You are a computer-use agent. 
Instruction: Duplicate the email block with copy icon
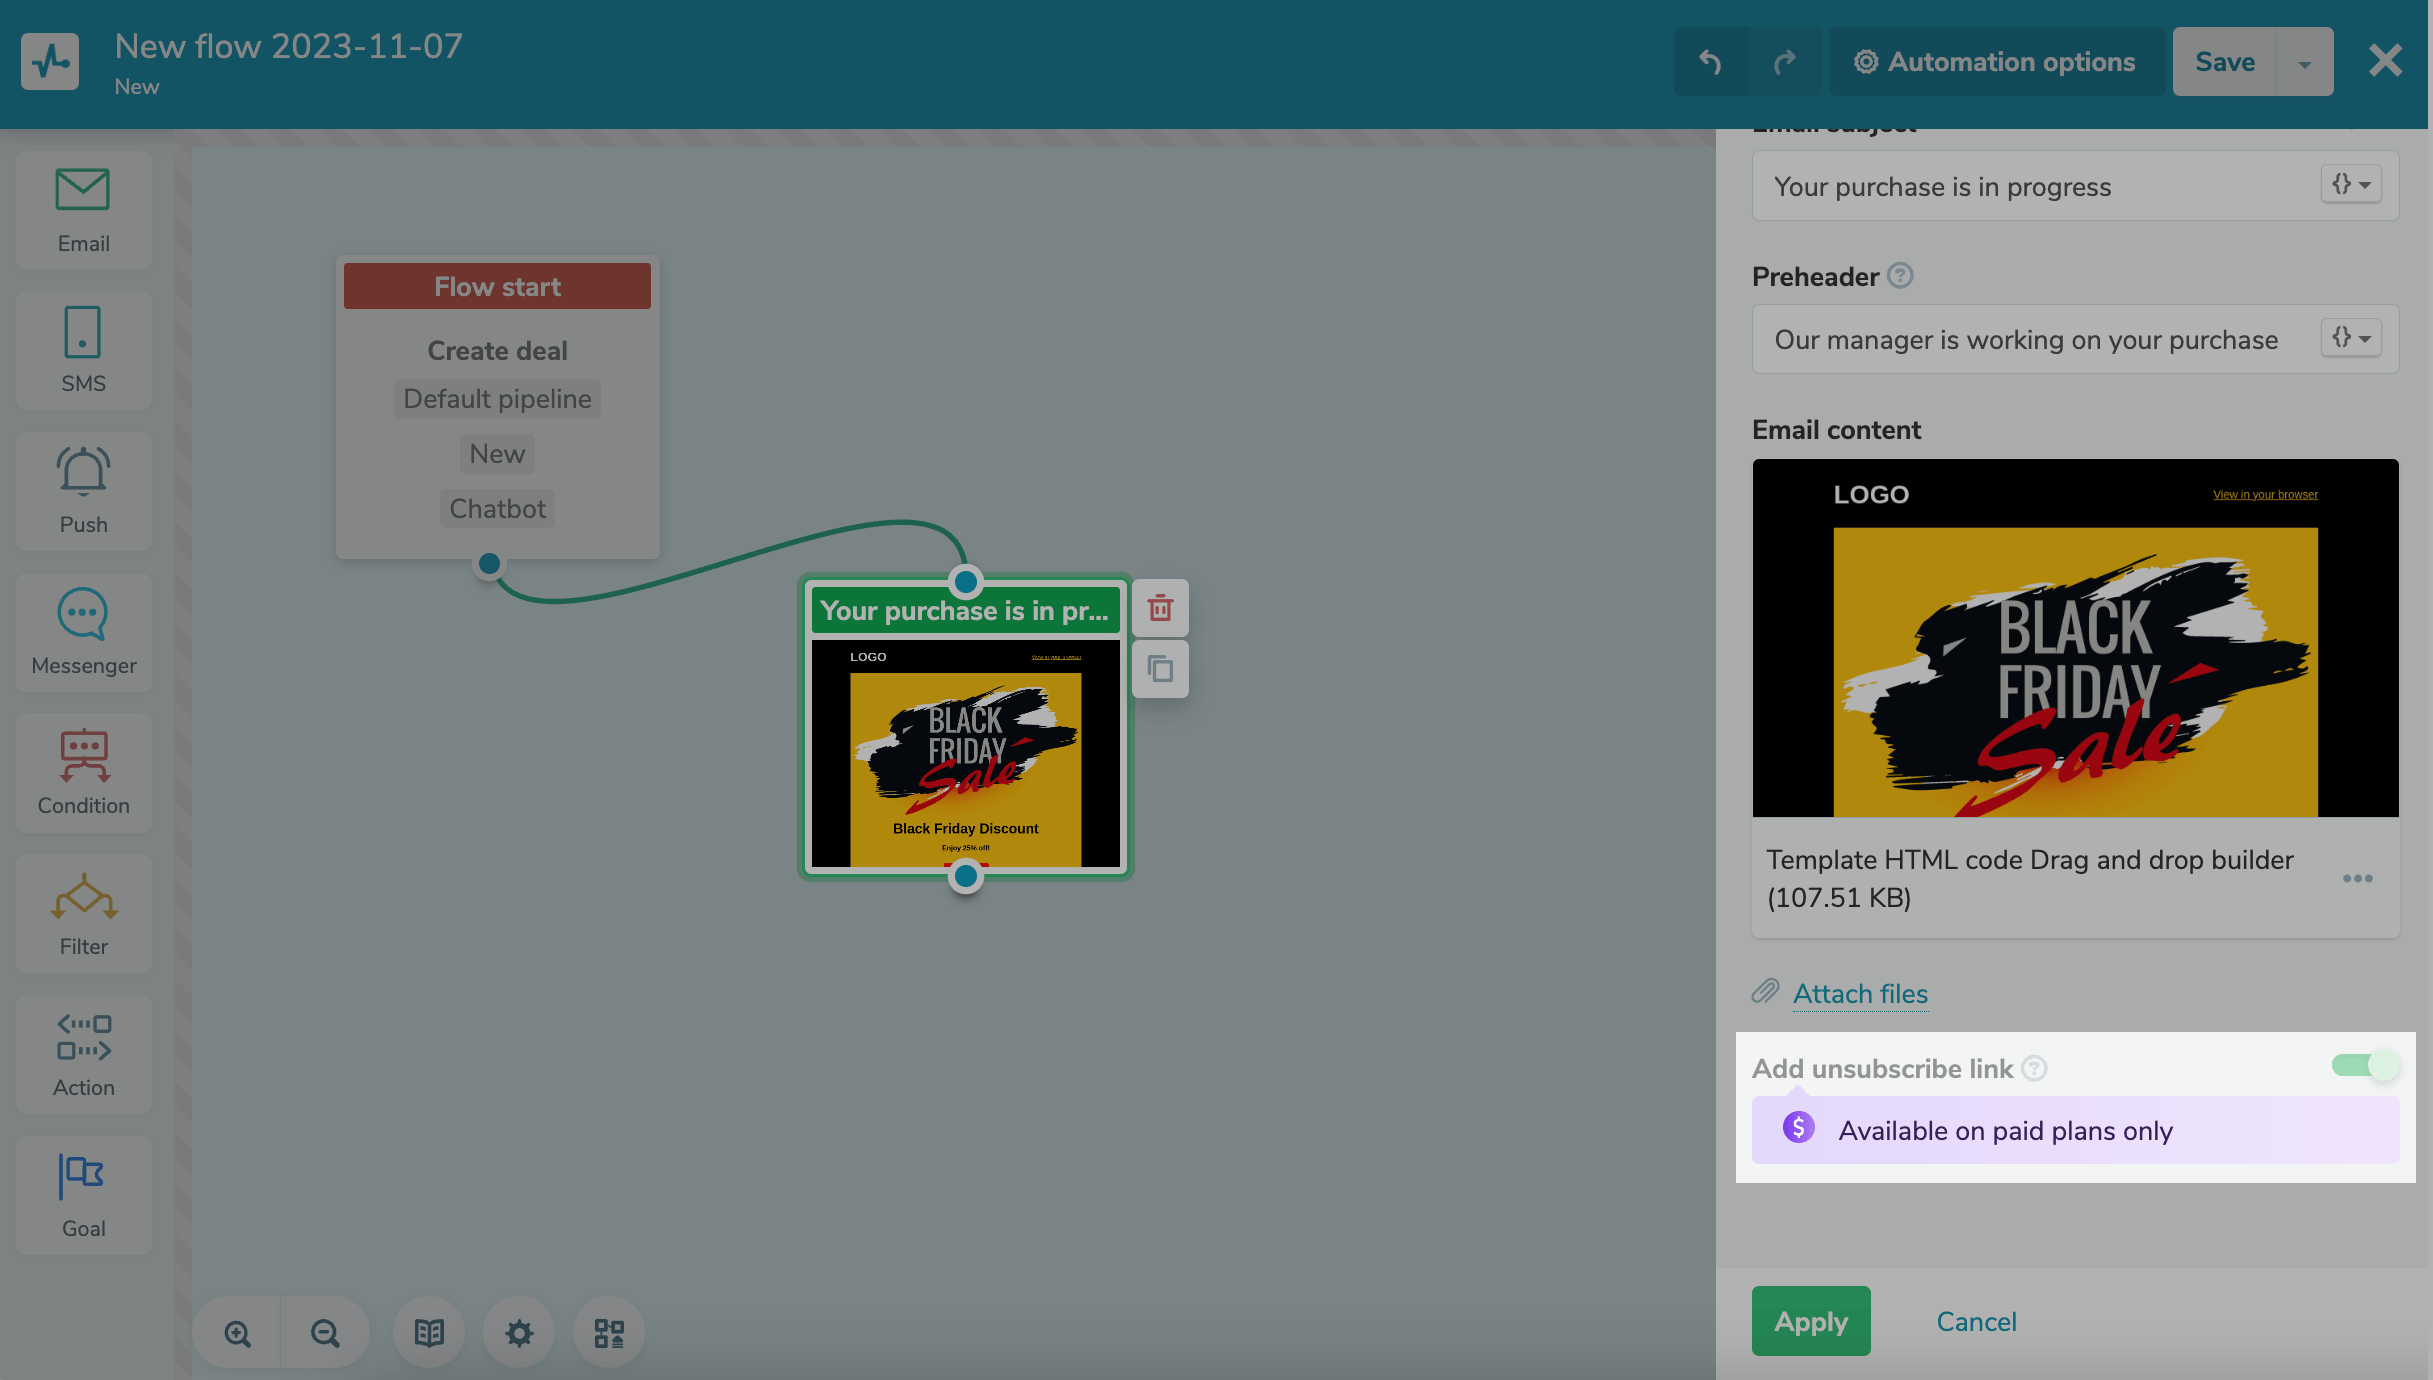point(1160,668)
